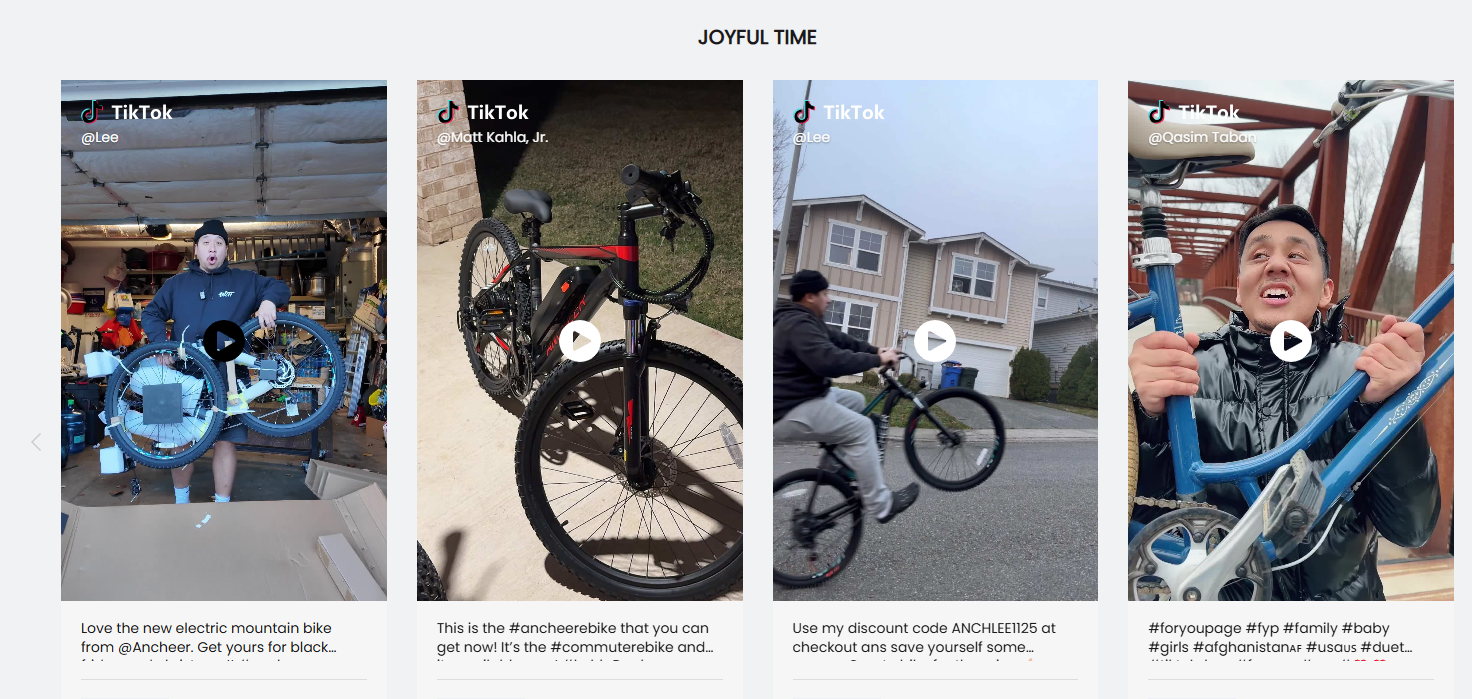Image resolution: width=1472 pixels, height=699 pixels.
Task: Play the @Lee garage bike unboxing video
Action: pos(224,341)
